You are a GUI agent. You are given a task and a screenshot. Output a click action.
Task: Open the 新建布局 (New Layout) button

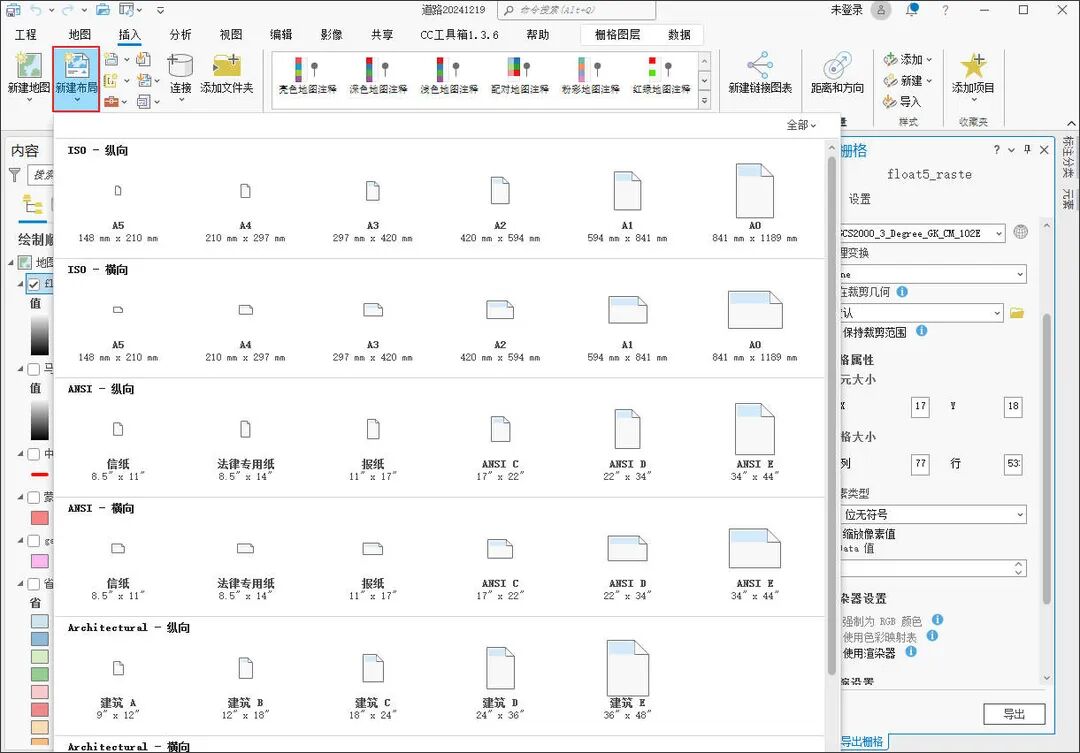(x=76, y=78)
